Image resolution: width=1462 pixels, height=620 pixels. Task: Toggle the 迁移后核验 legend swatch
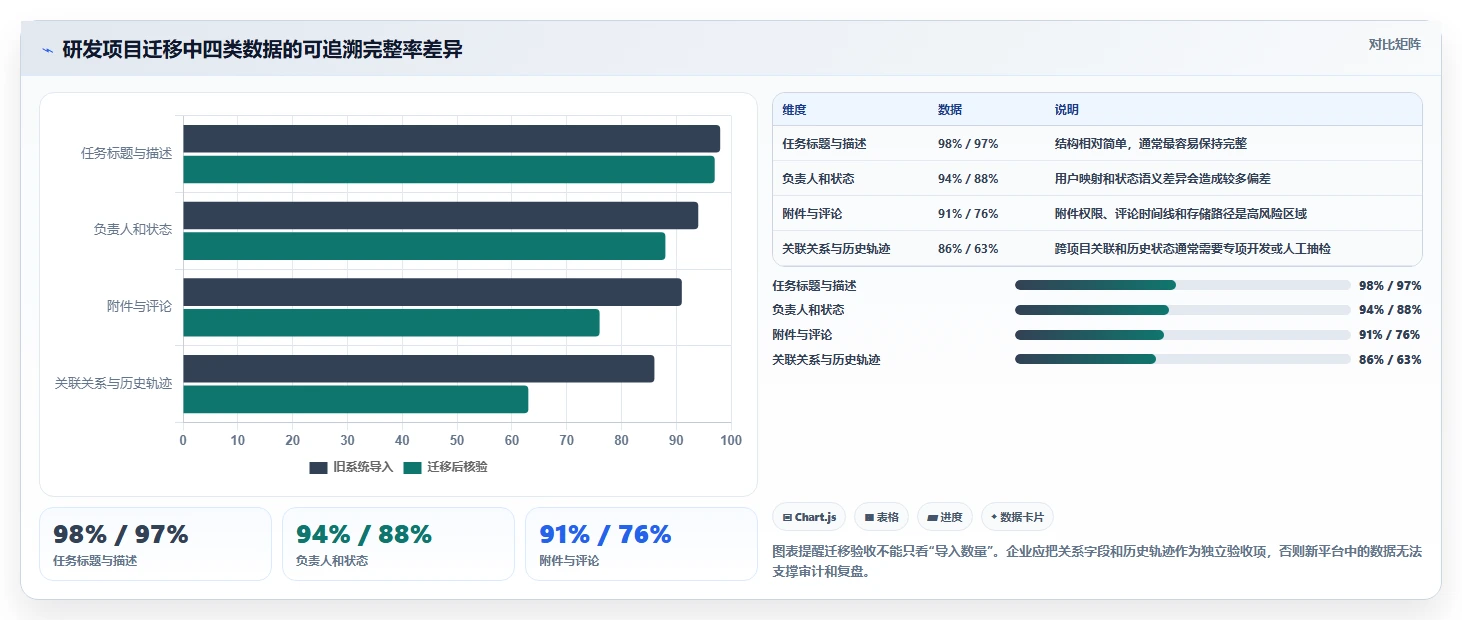pos(412,467)
